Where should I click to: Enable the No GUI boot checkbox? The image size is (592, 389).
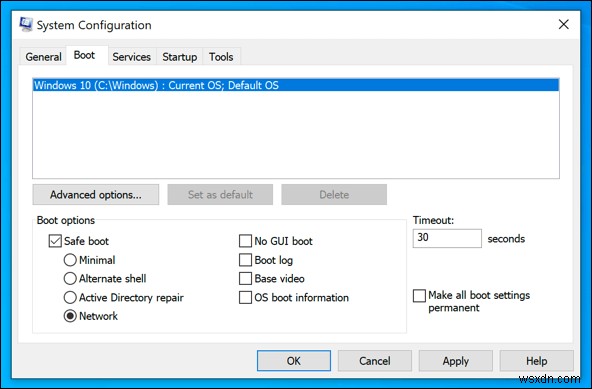click(245, 241)
